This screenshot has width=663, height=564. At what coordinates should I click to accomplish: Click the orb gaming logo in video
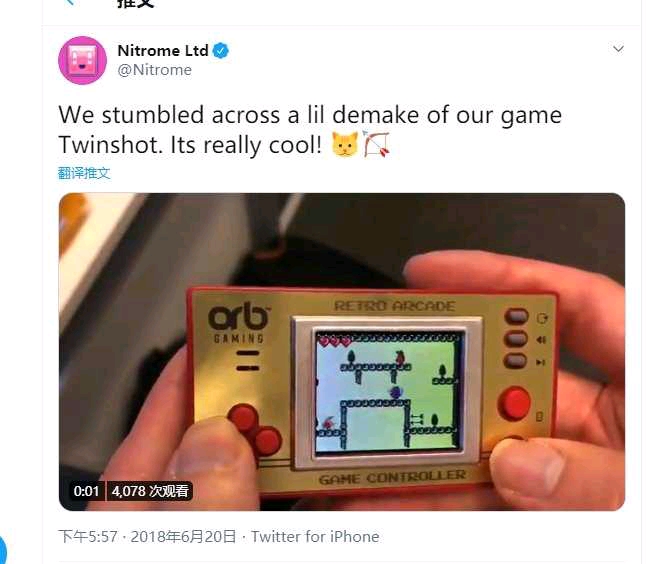(x=239, y=323)
